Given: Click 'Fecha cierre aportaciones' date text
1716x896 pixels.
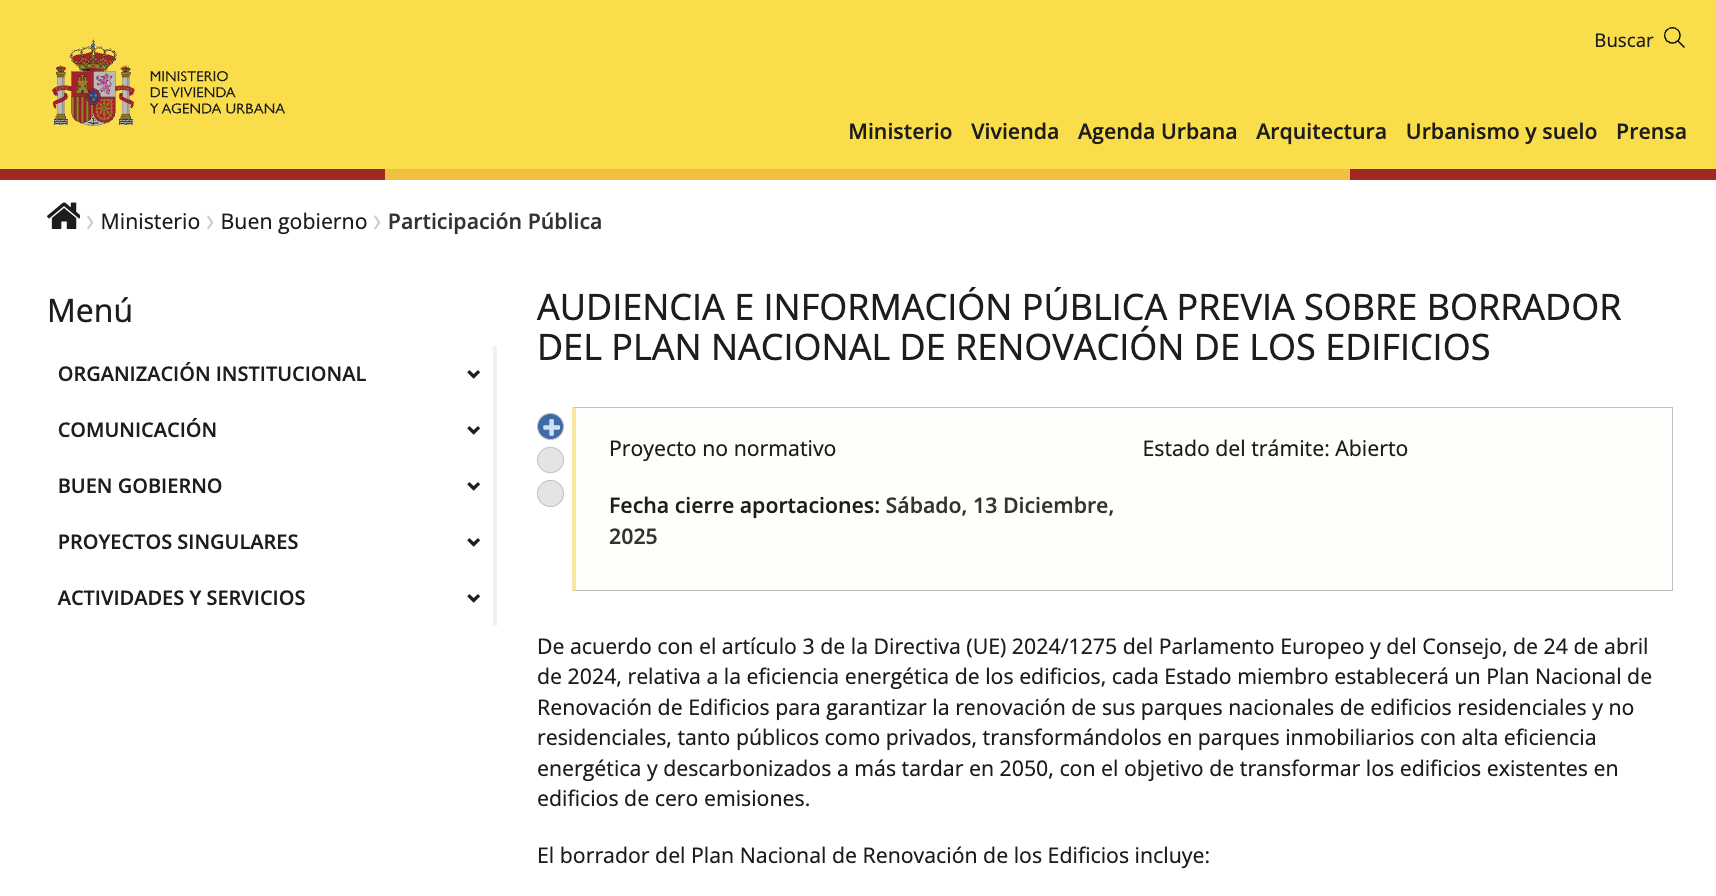Looking at the screenshot, I should 861,521.
